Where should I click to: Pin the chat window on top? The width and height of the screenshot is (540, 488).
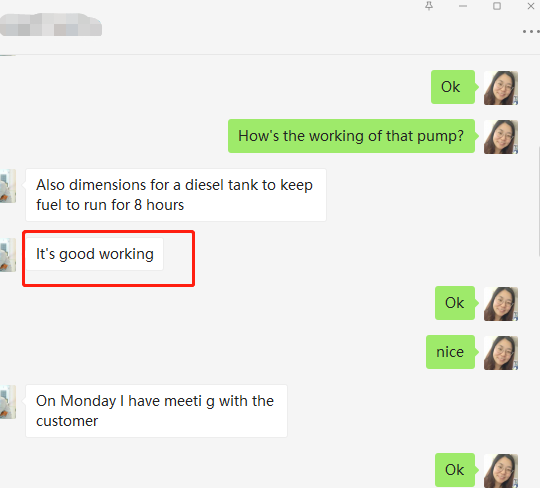tap(429, 6)
